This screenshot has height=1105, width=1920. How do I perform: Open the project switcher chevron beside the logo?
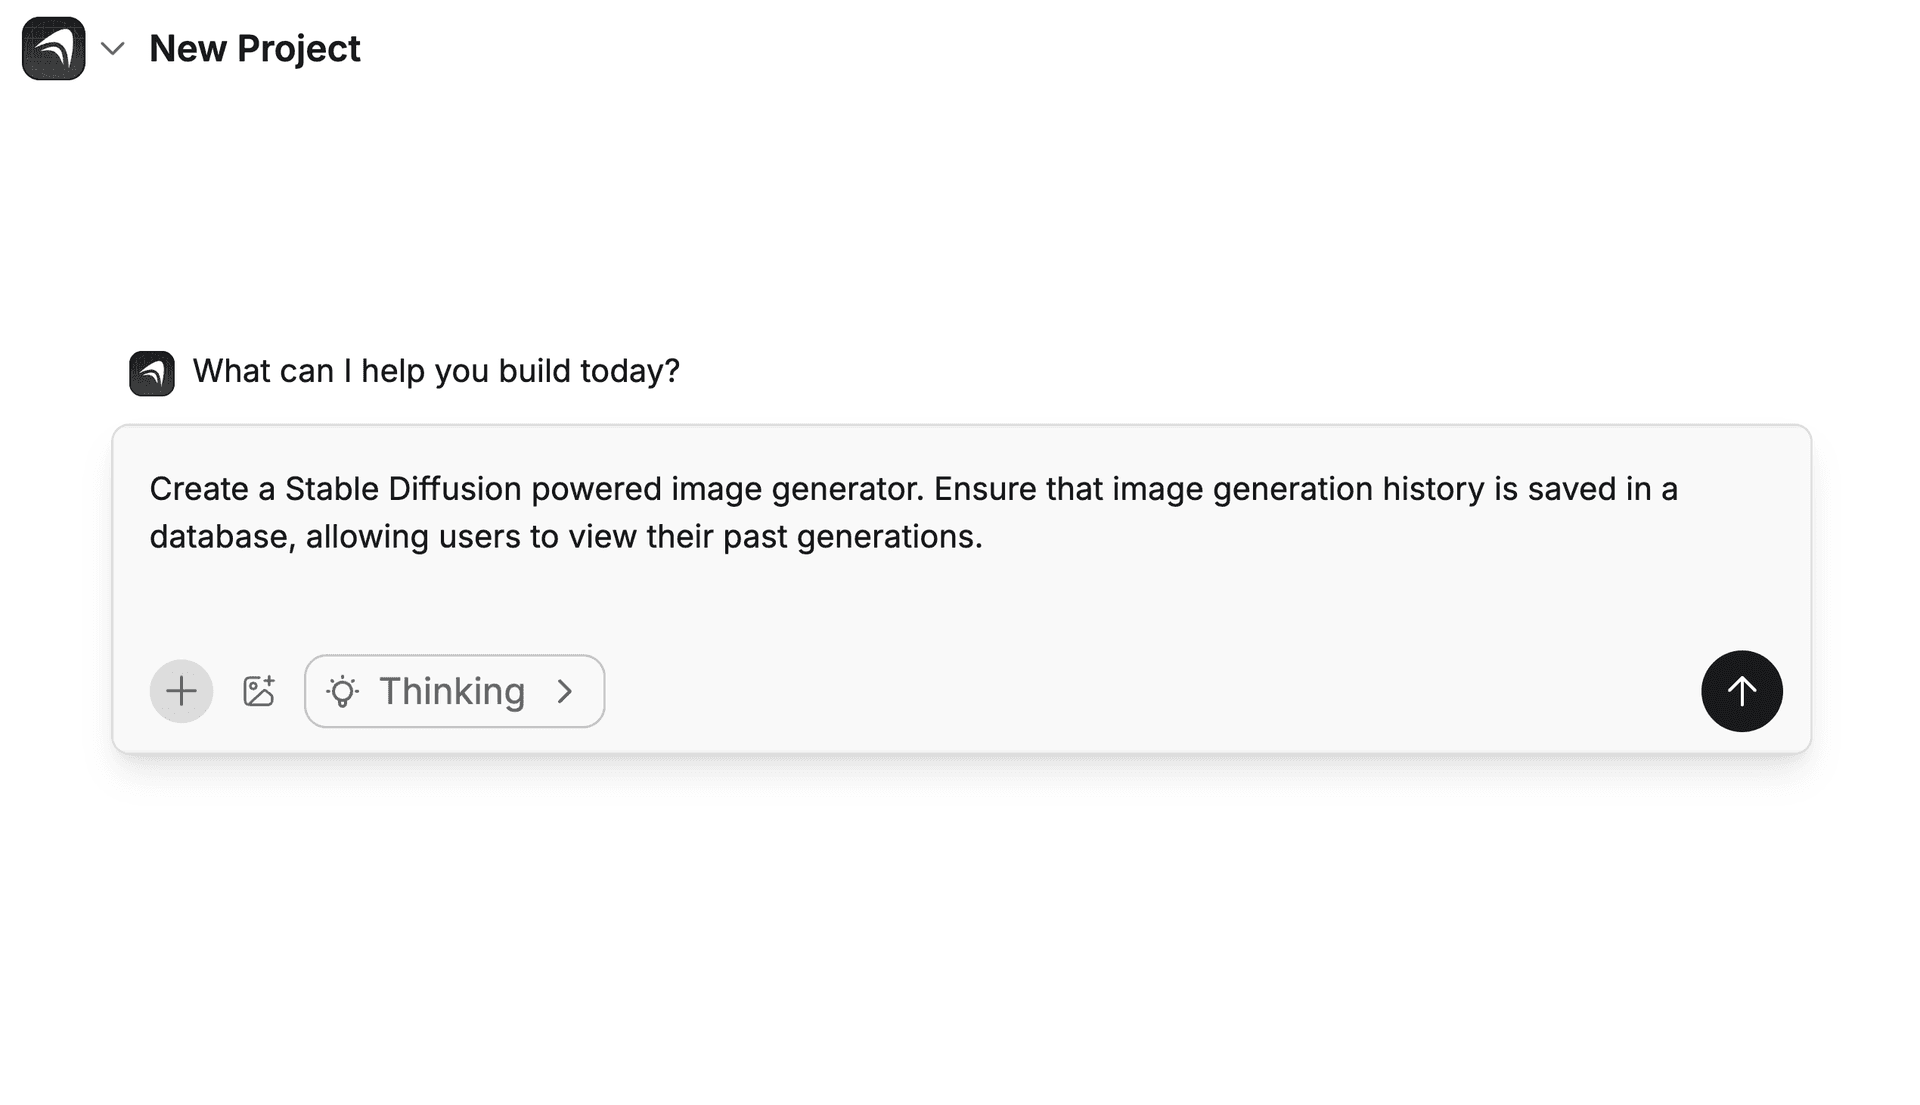(113, 48)
